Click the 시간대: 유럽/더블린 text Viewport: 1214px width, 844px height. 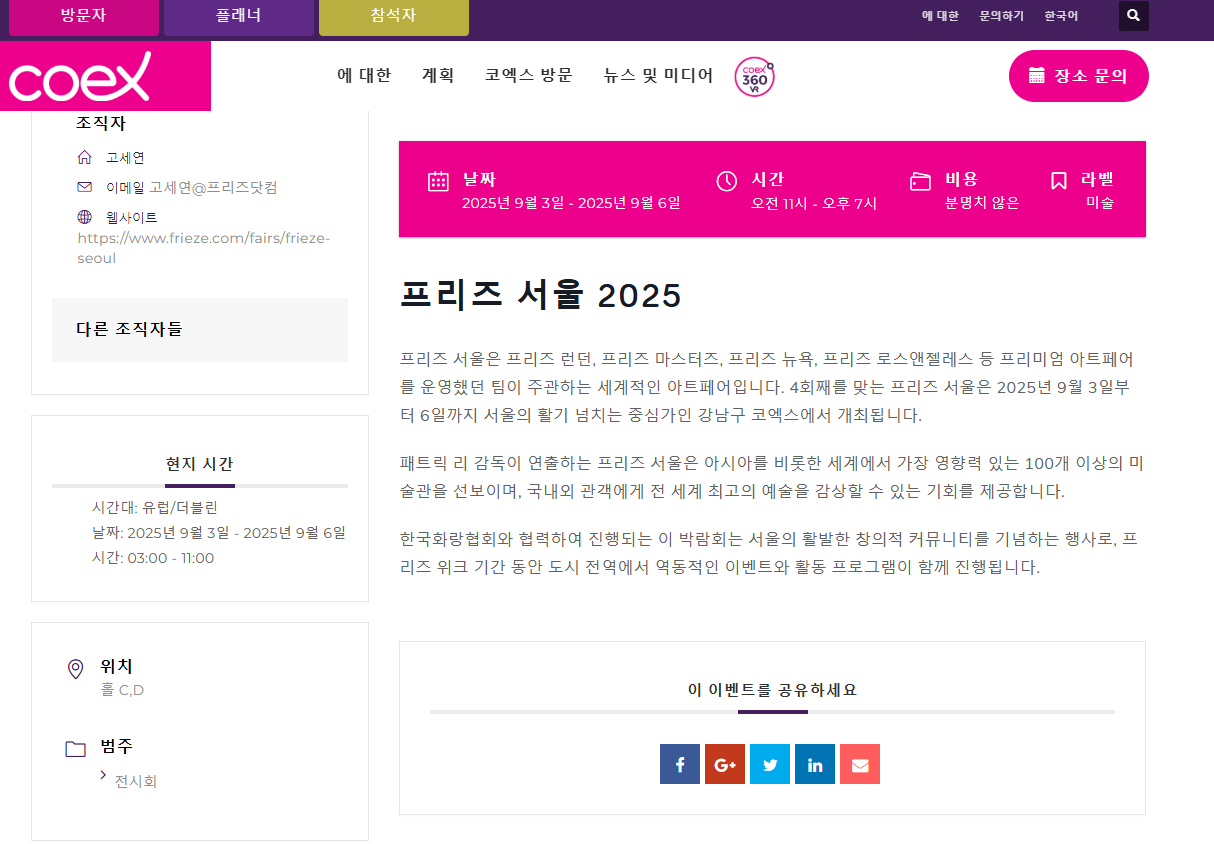tap(155, 507)
